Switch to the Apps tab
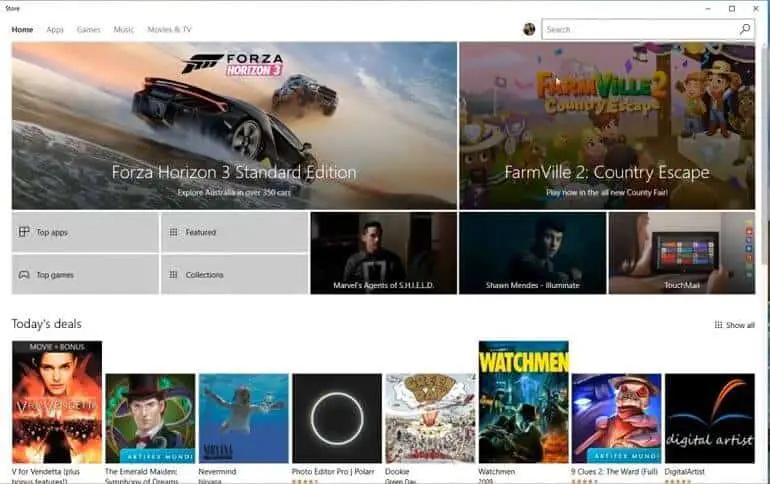Viewport: 770px width, 484px height. 55,29
